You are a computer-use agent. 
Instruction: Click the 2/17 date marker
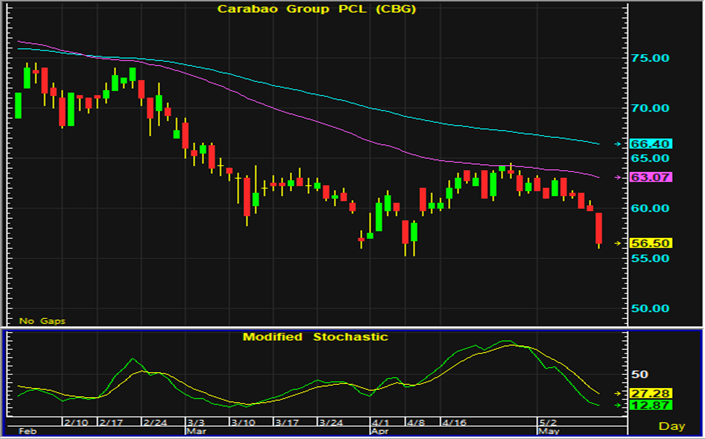click(x=110, y=423)
